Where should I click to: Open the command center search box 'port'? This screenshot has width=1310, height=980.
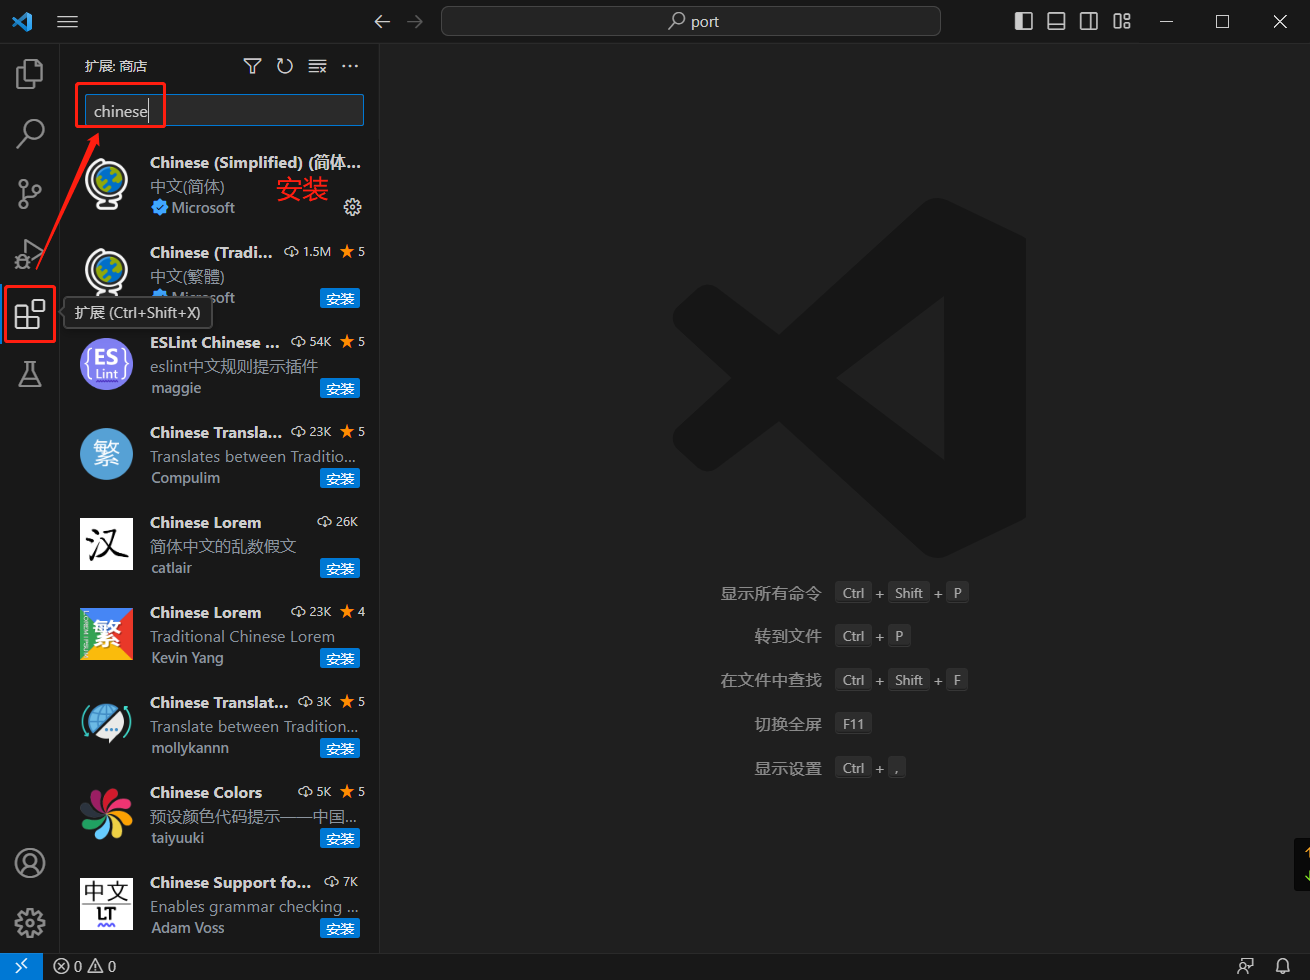tap(691, 21)
